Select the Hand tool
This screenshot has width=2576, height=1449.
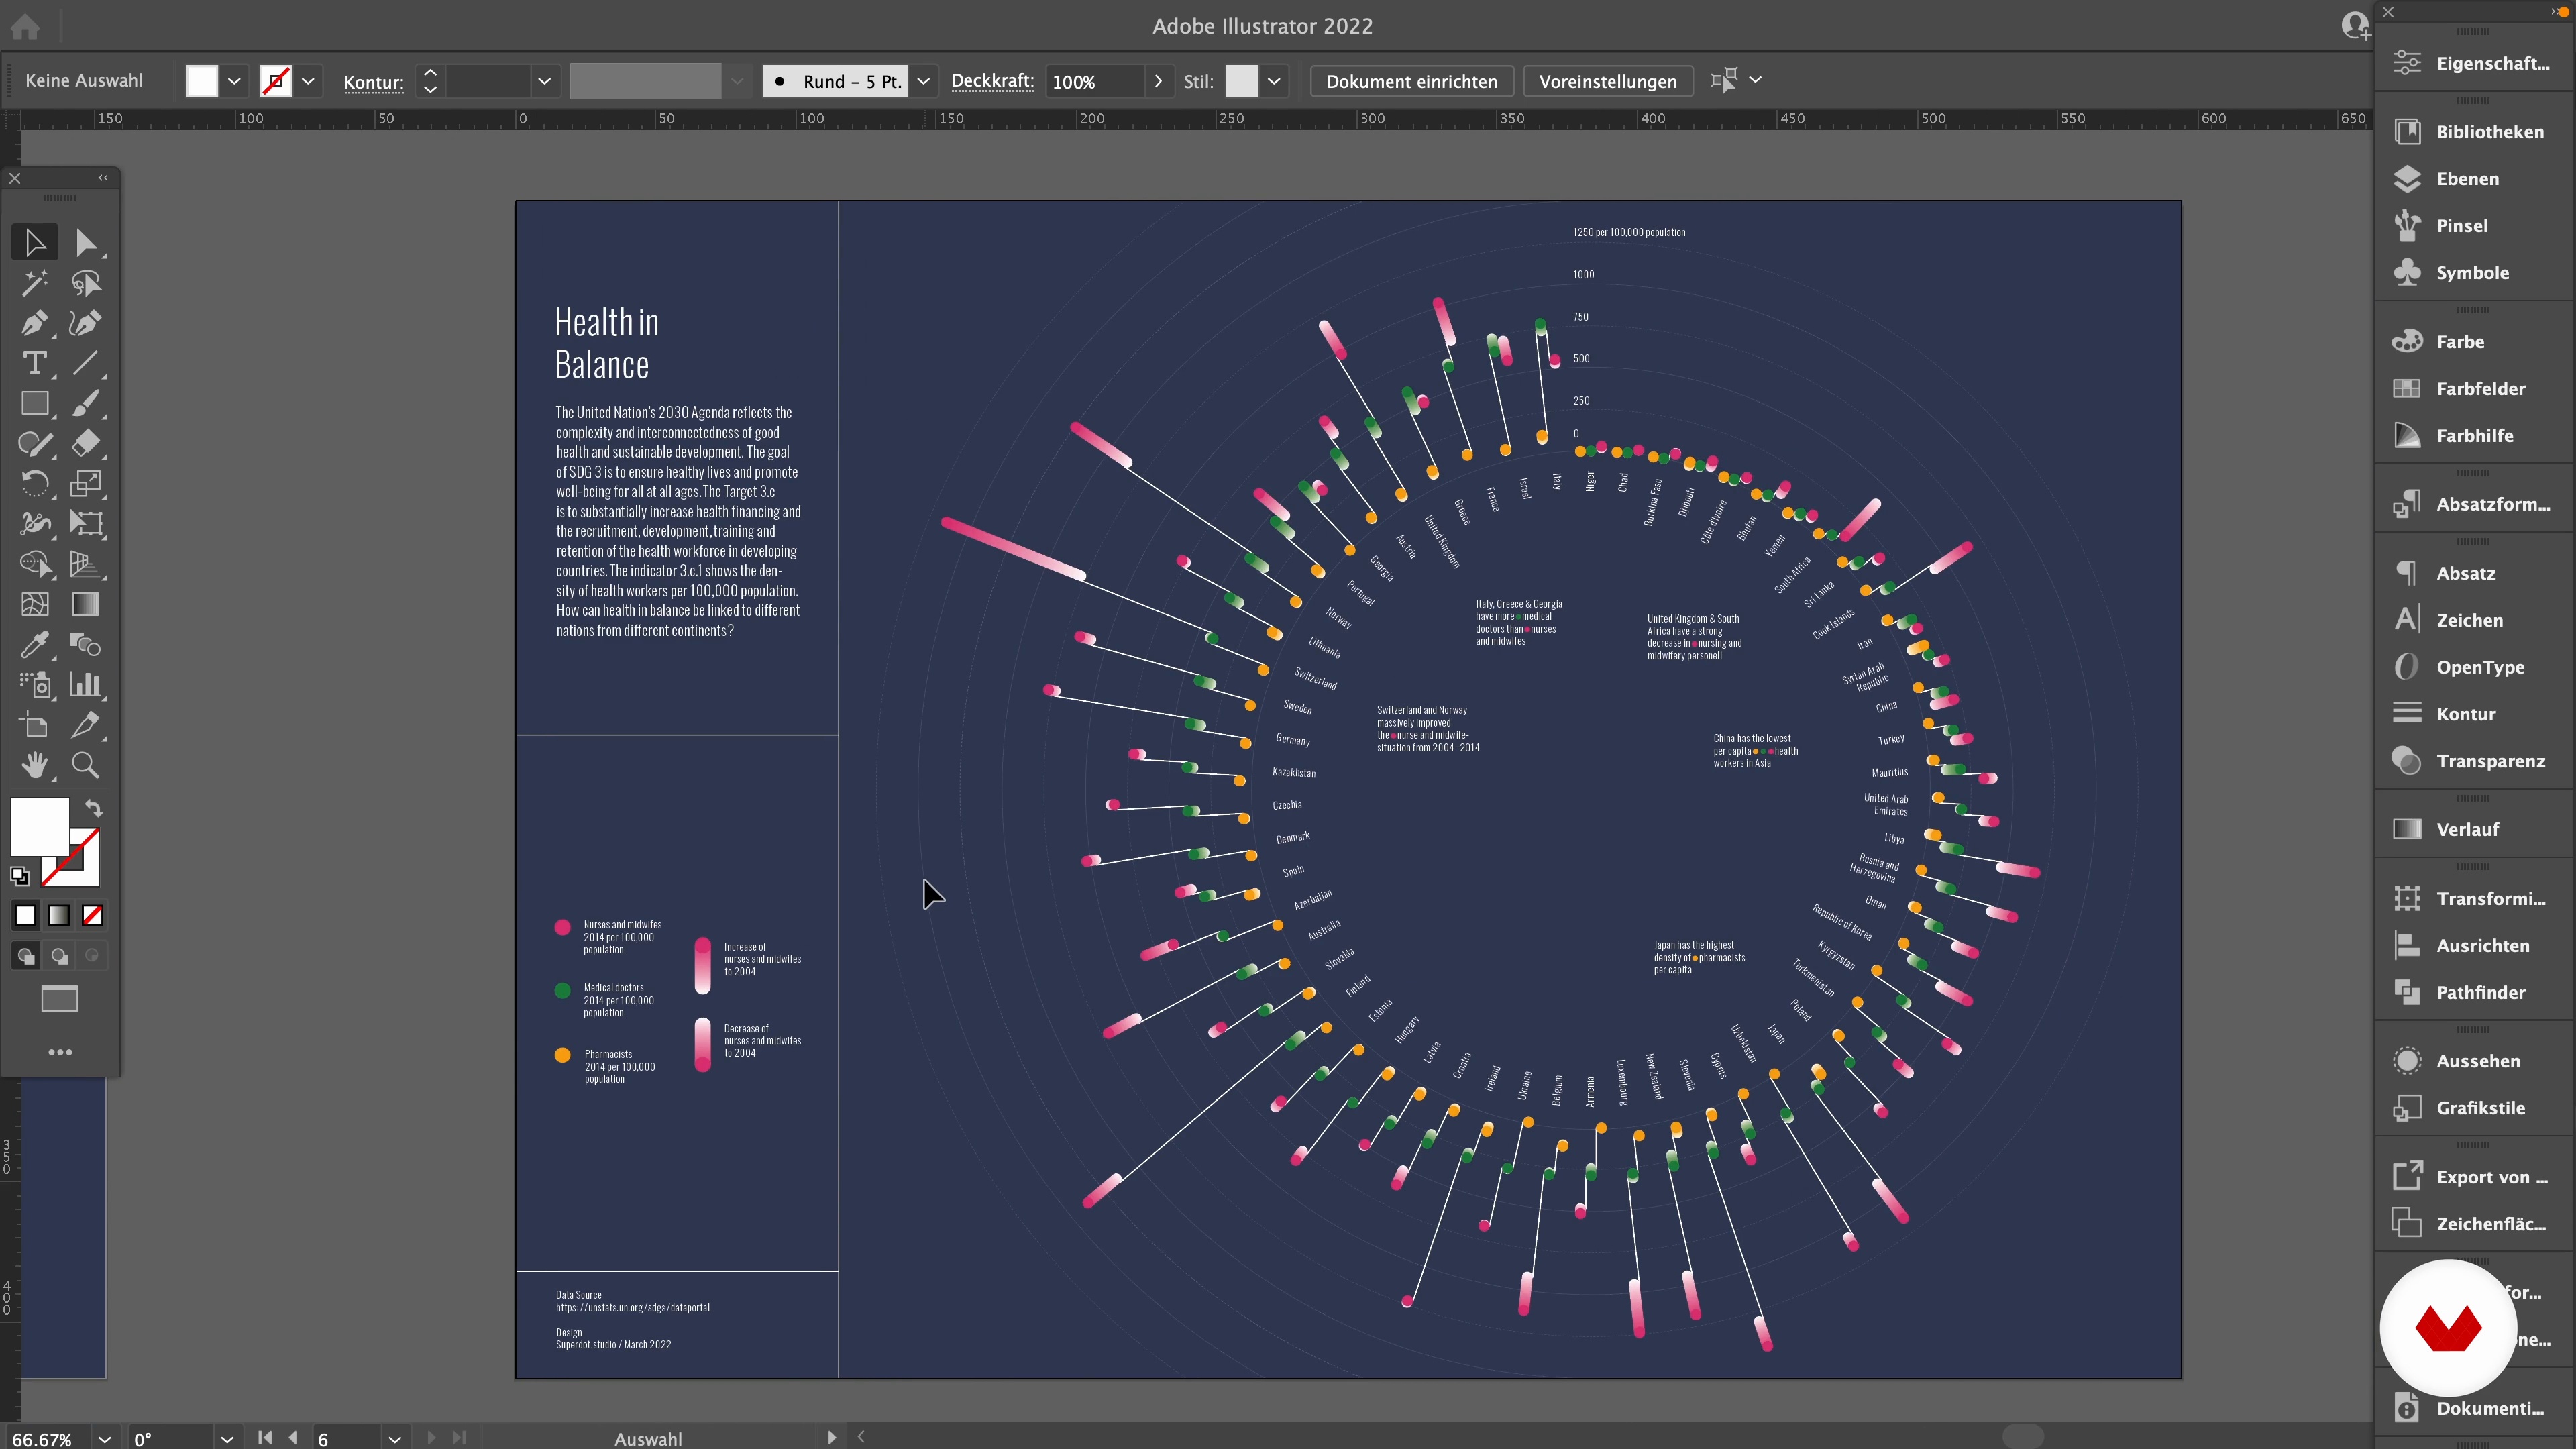point(35,765)
